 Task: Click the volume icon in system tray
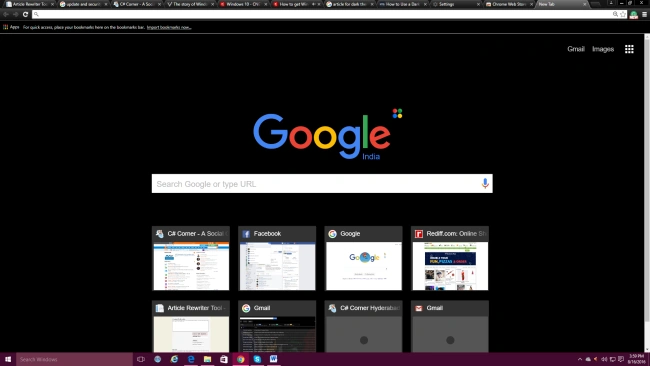tap(604, 359)
